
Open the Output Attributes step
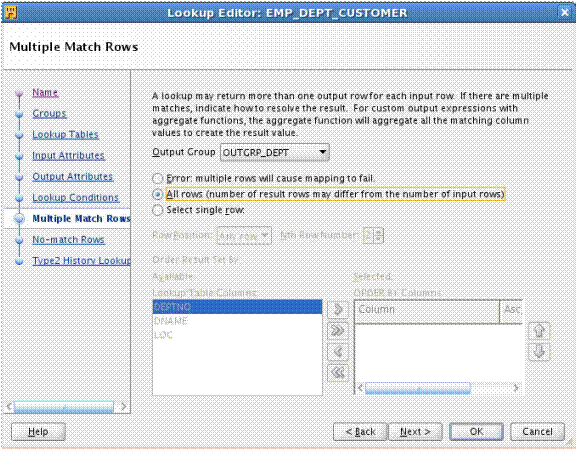[72, 176]
